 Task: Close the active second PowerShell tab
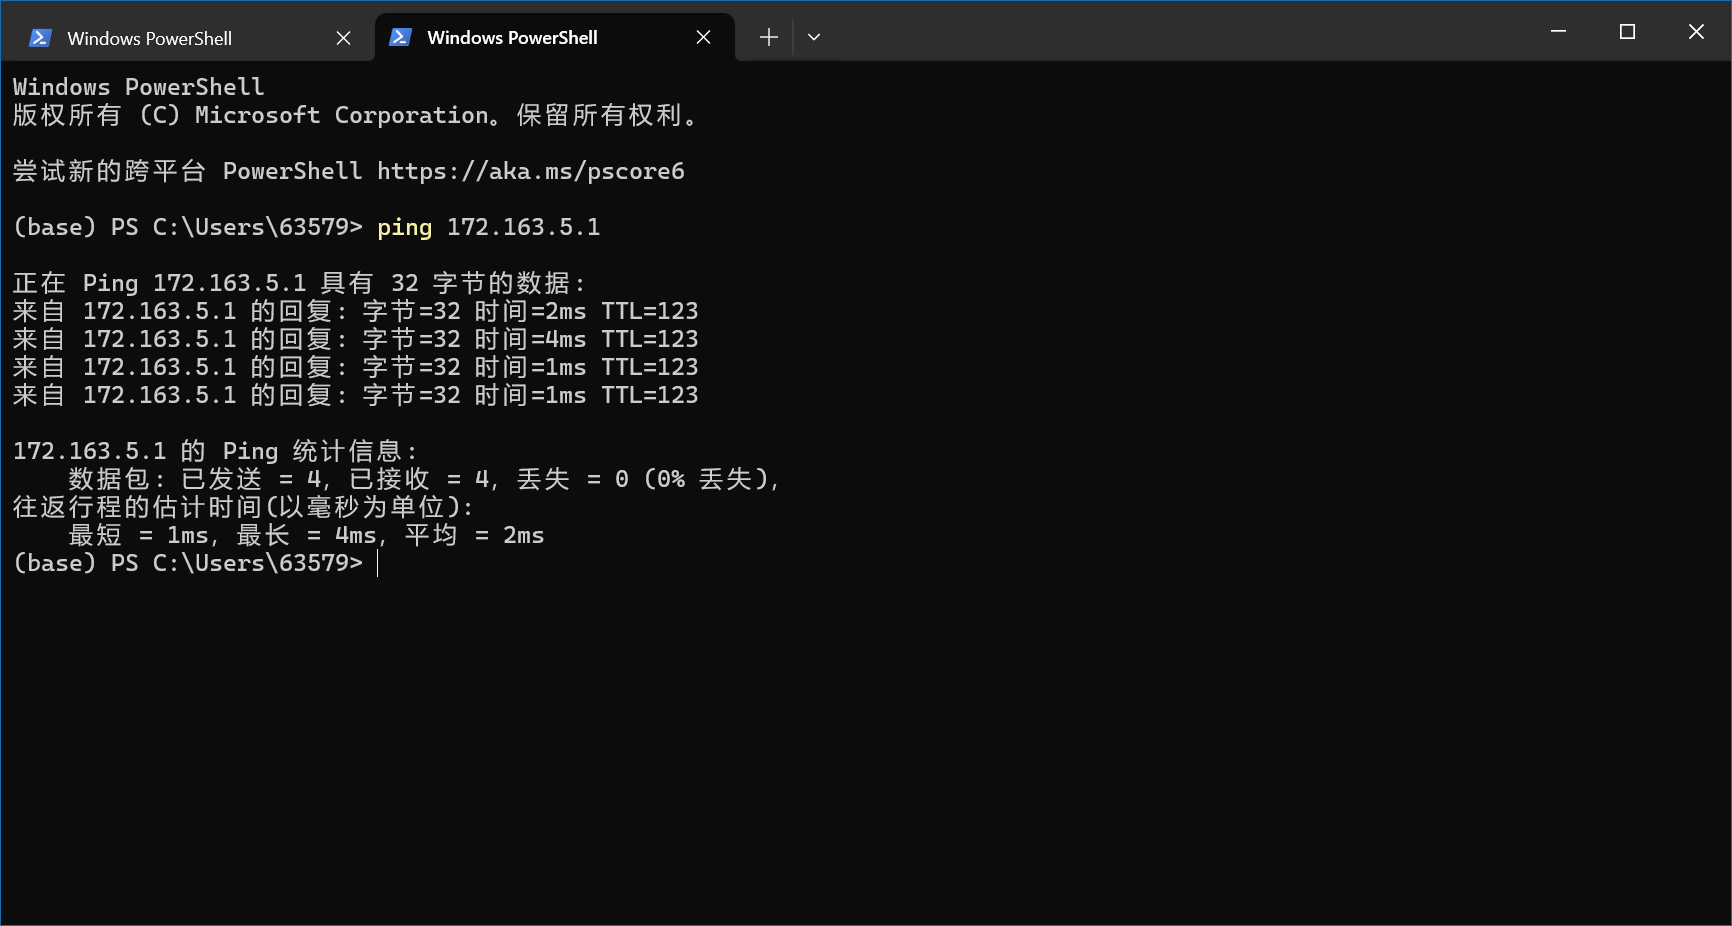pos(703,37)
